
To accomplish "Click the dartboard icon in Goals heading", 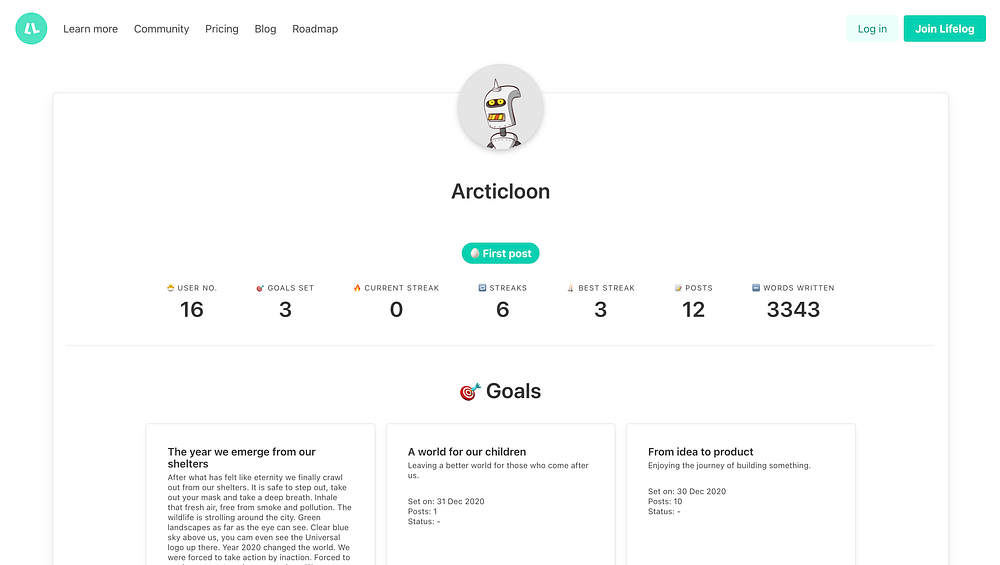I will pos(470,392).
